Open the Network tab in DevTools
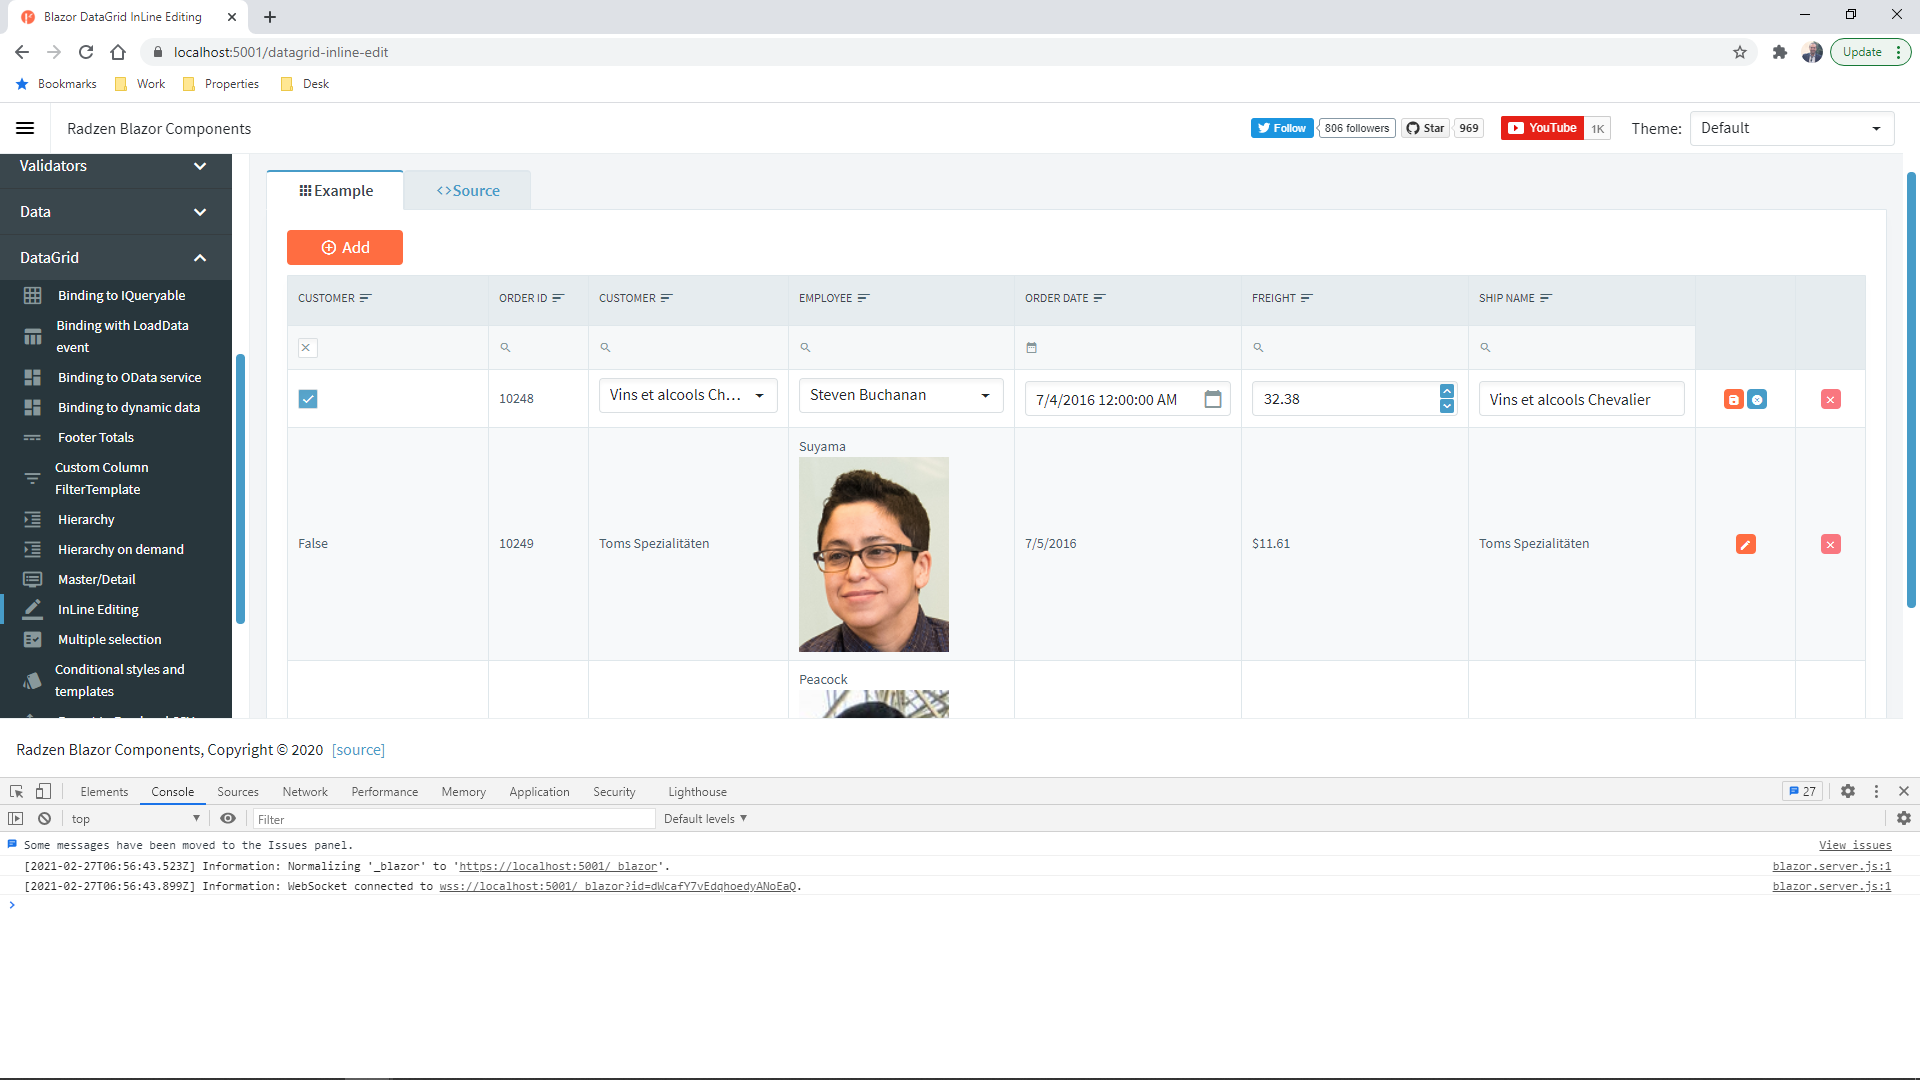The height and width of the screenshot is (1080, 1920). (305, 792)
